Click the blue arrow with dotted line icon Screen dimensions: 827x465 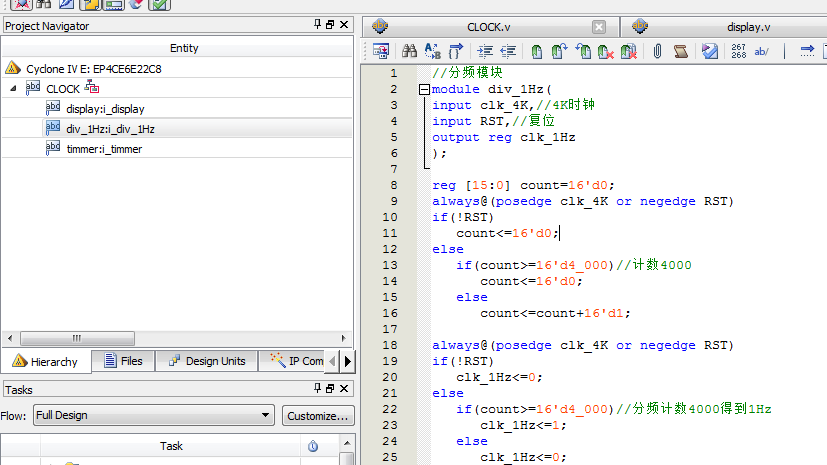[807, 51]
